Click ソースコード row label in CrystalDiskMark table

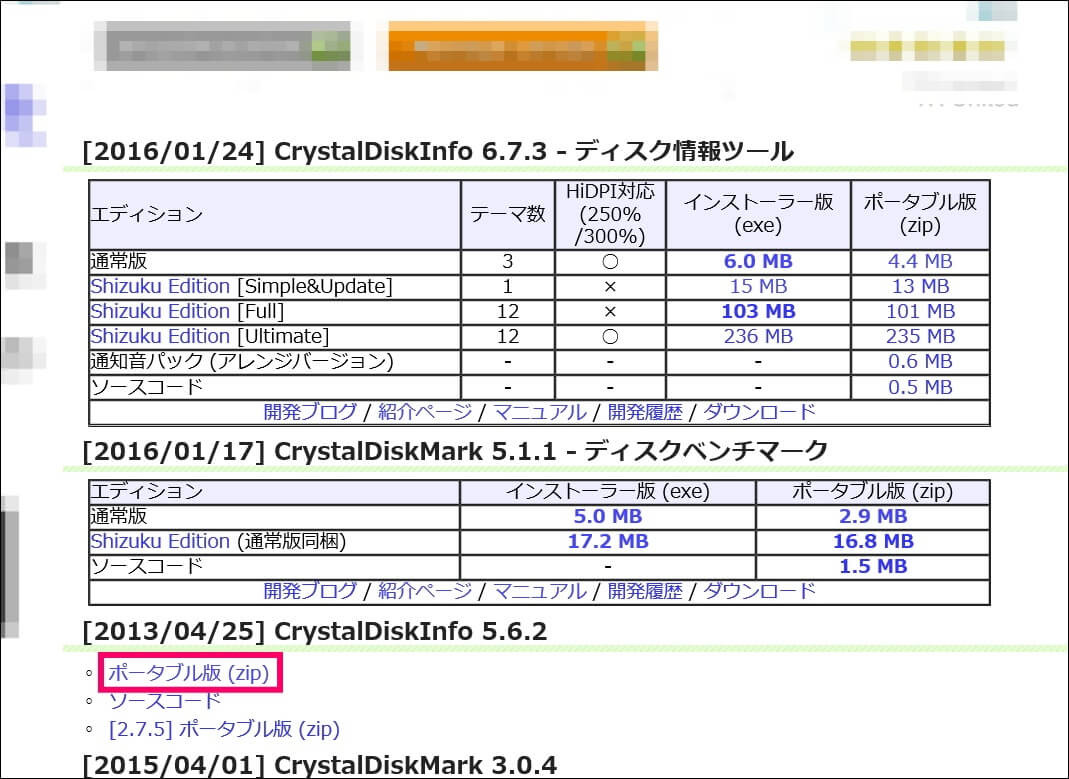147,566
